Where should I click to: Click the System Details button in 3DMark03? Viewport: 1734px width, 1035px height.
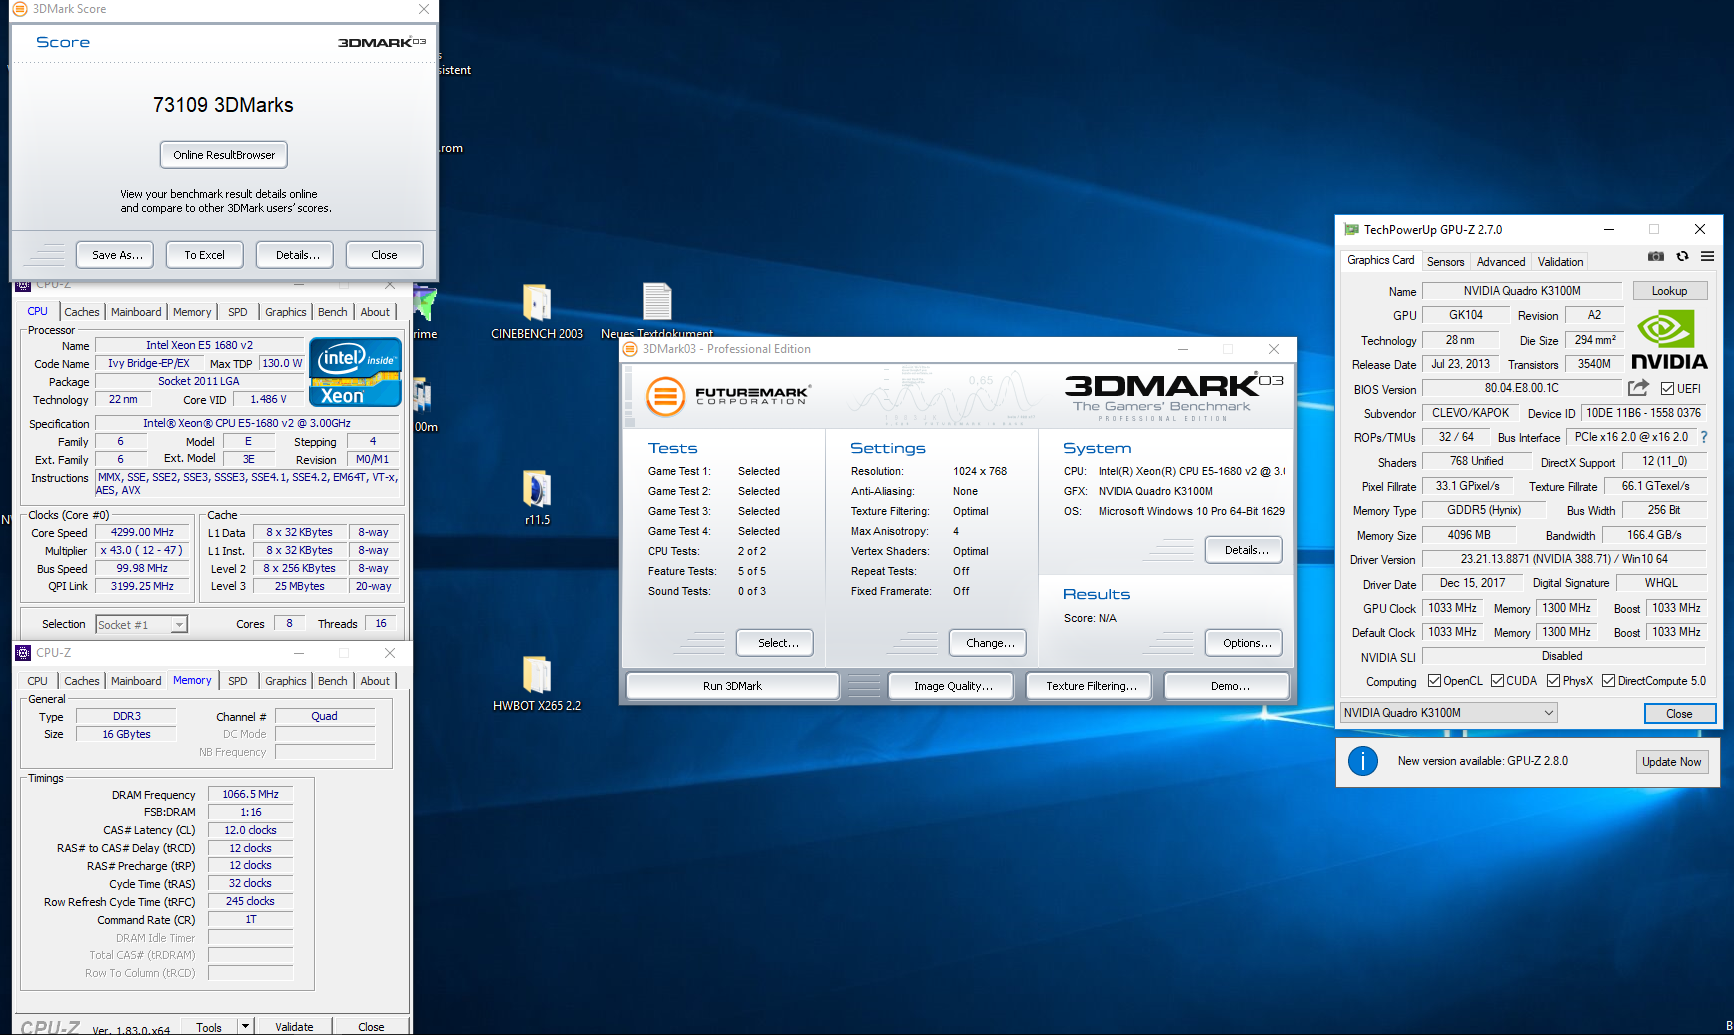1246,550
